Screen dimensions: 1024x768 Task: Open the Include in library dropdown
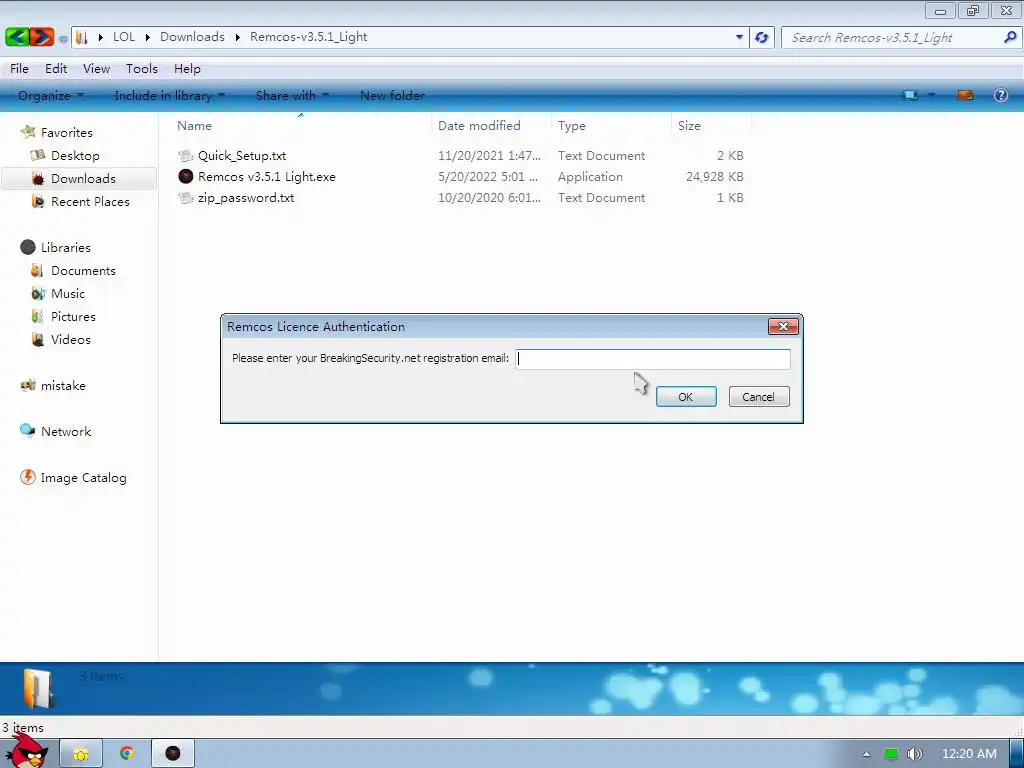click(x=170, y=95)
